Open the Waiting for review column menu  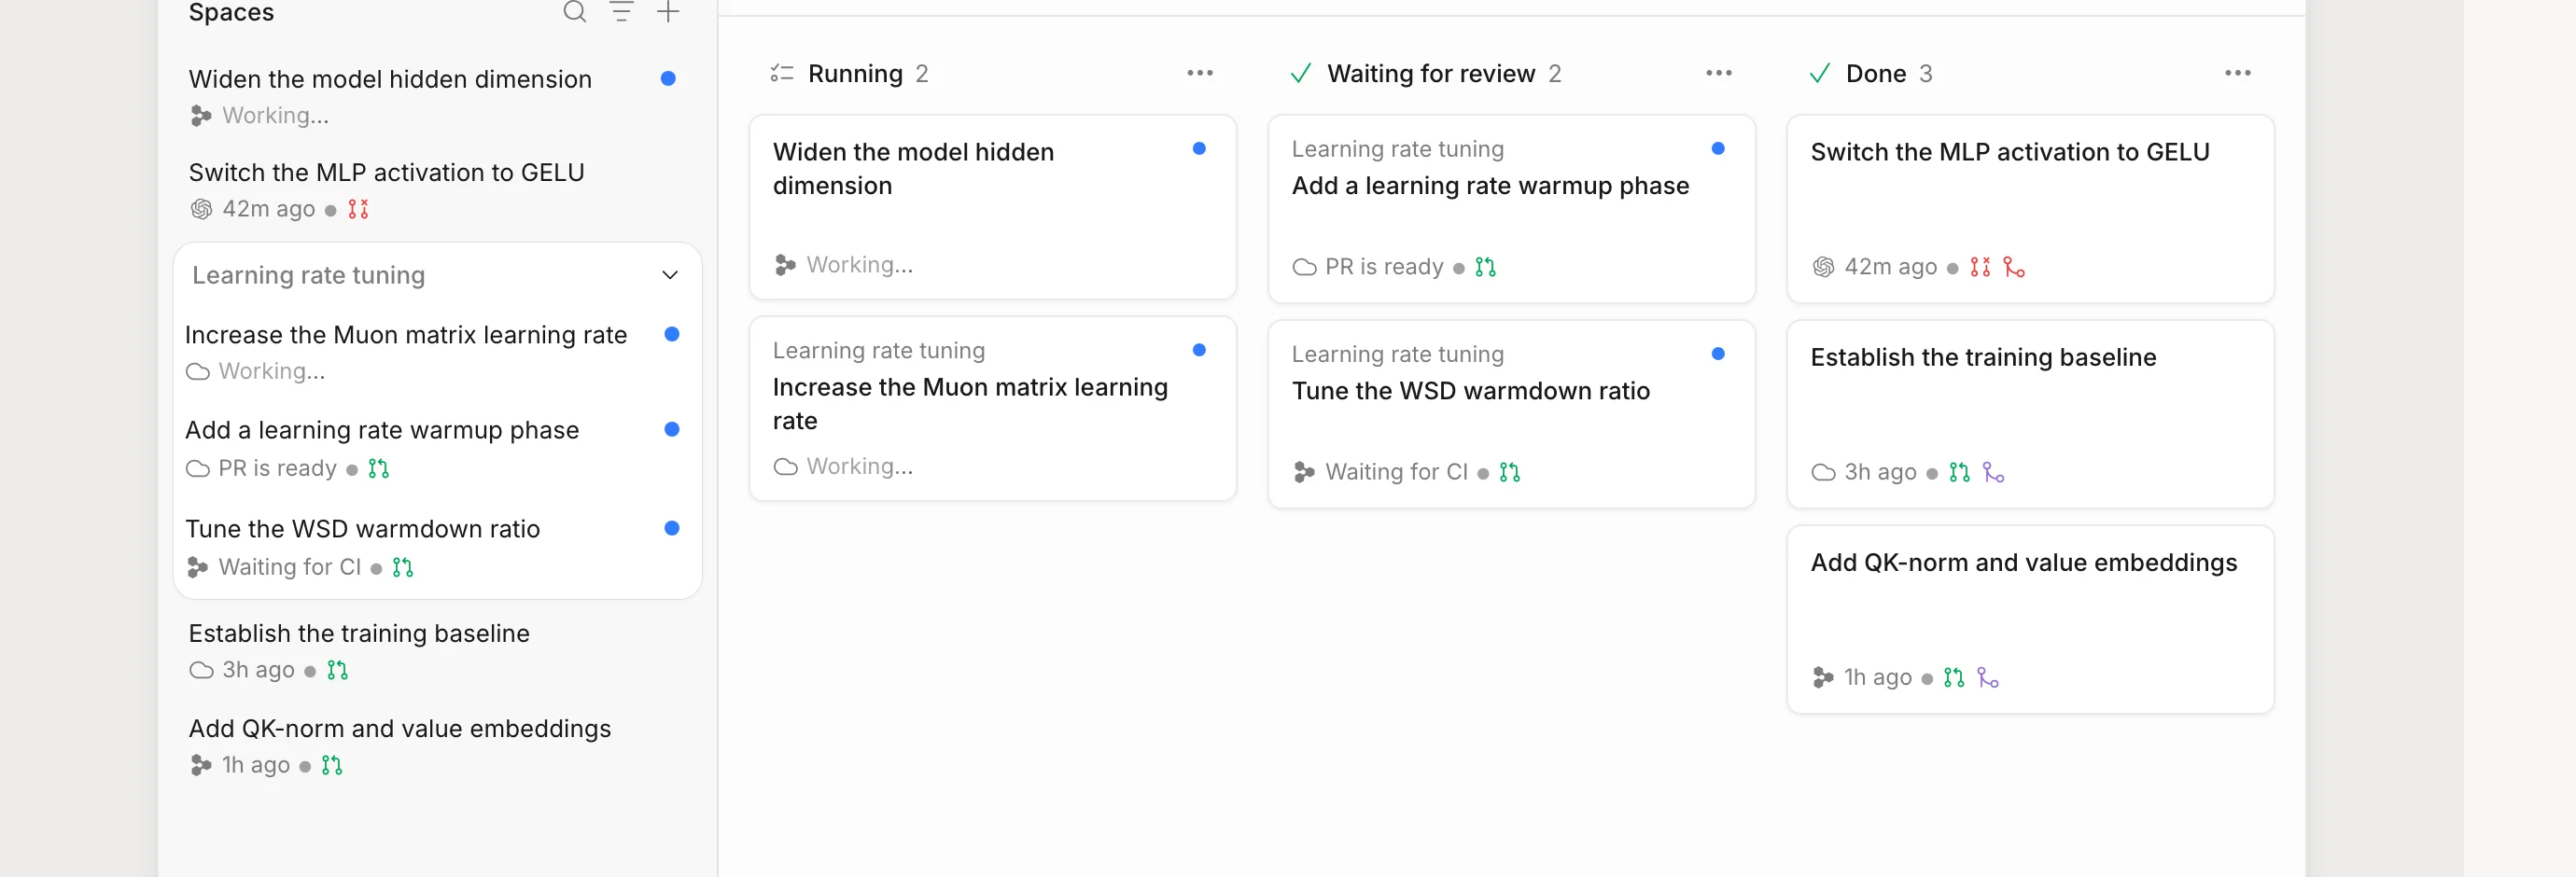tap(1718, 73)
